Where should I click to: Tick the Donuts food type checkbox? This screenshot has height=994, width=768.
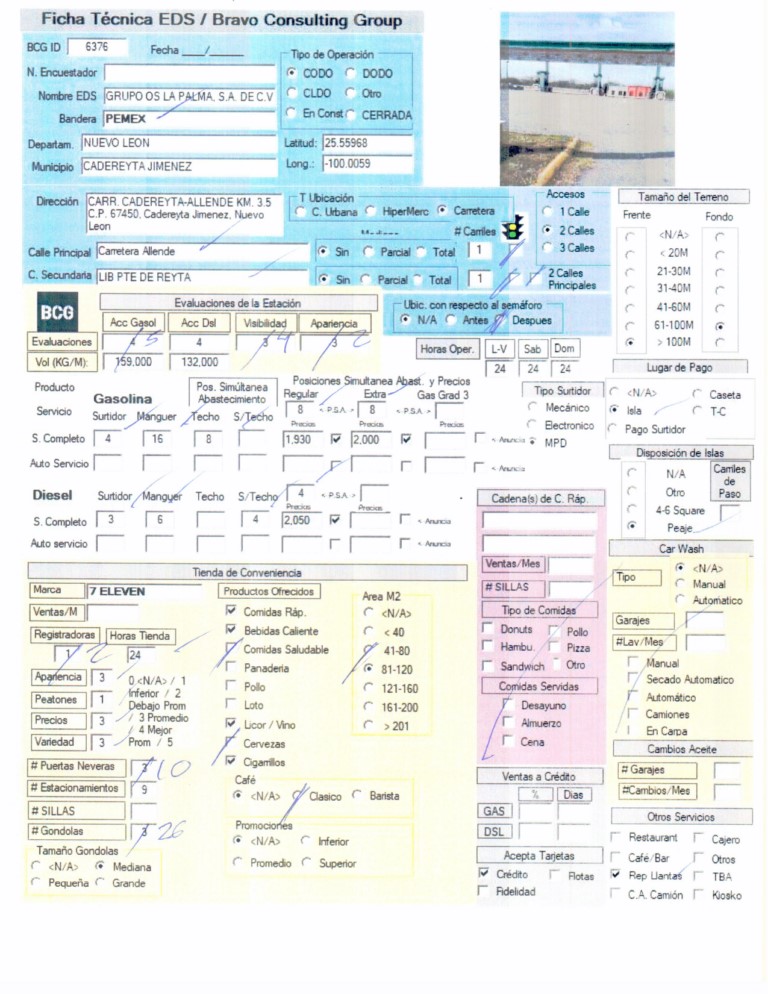(488, 628)
